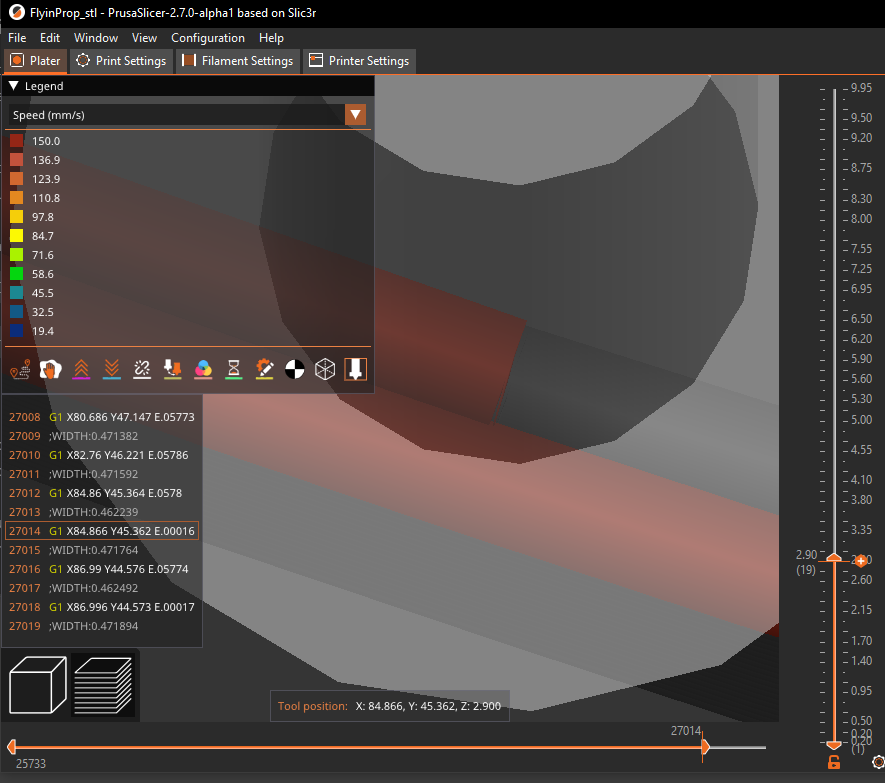This screenshot has height=783, width=885.
Task: Add a color change at current layer
Action: click(x=860, y=560)
